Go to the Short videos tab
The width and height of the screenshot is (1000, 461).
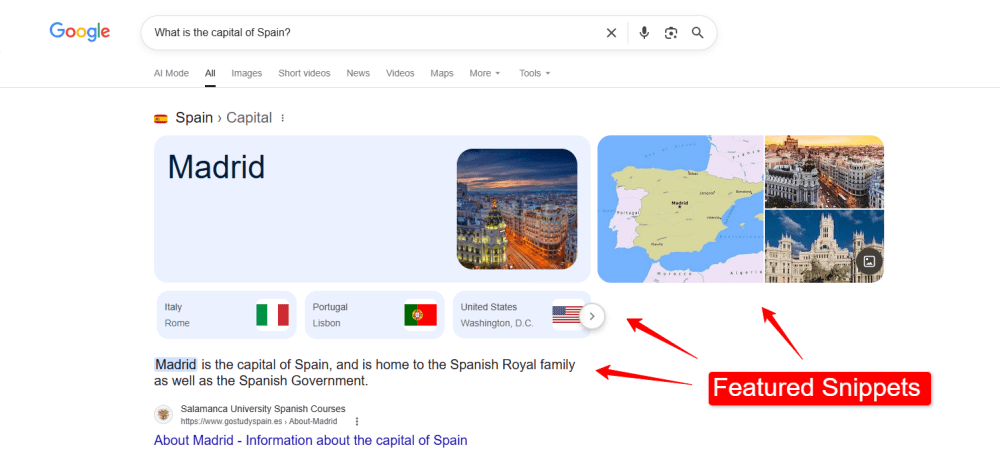304,73
